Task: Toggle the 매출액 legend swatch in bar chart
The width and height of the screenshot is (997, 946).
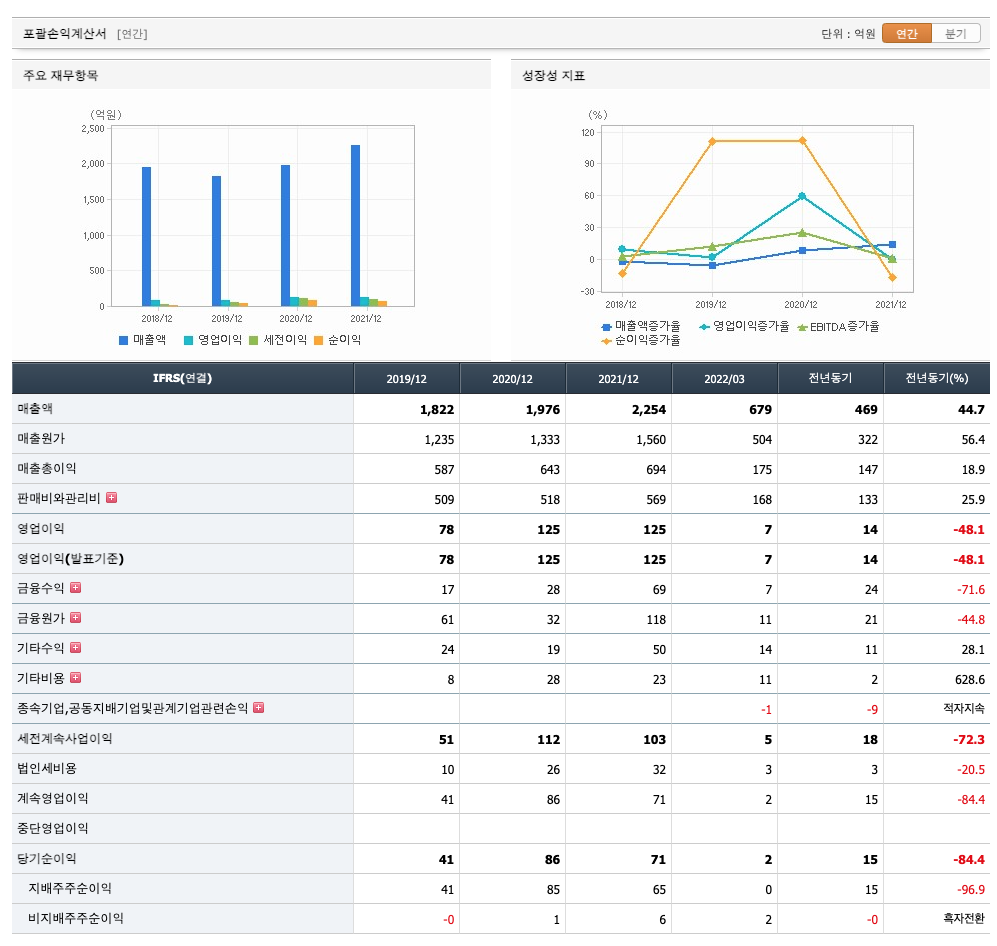Action: click(x=123, y=341)
